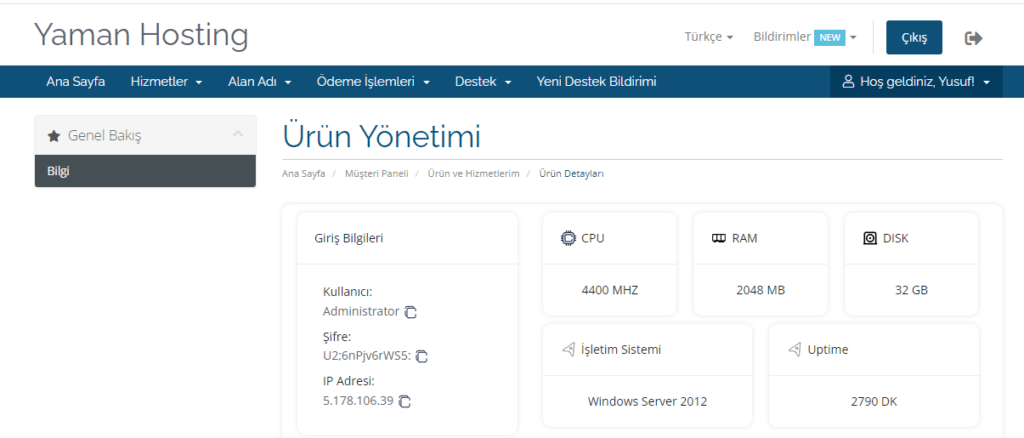Click the CPU chip icon
Image resolution: width=1024 pixels, height=438 pixels.
point(568,238)
